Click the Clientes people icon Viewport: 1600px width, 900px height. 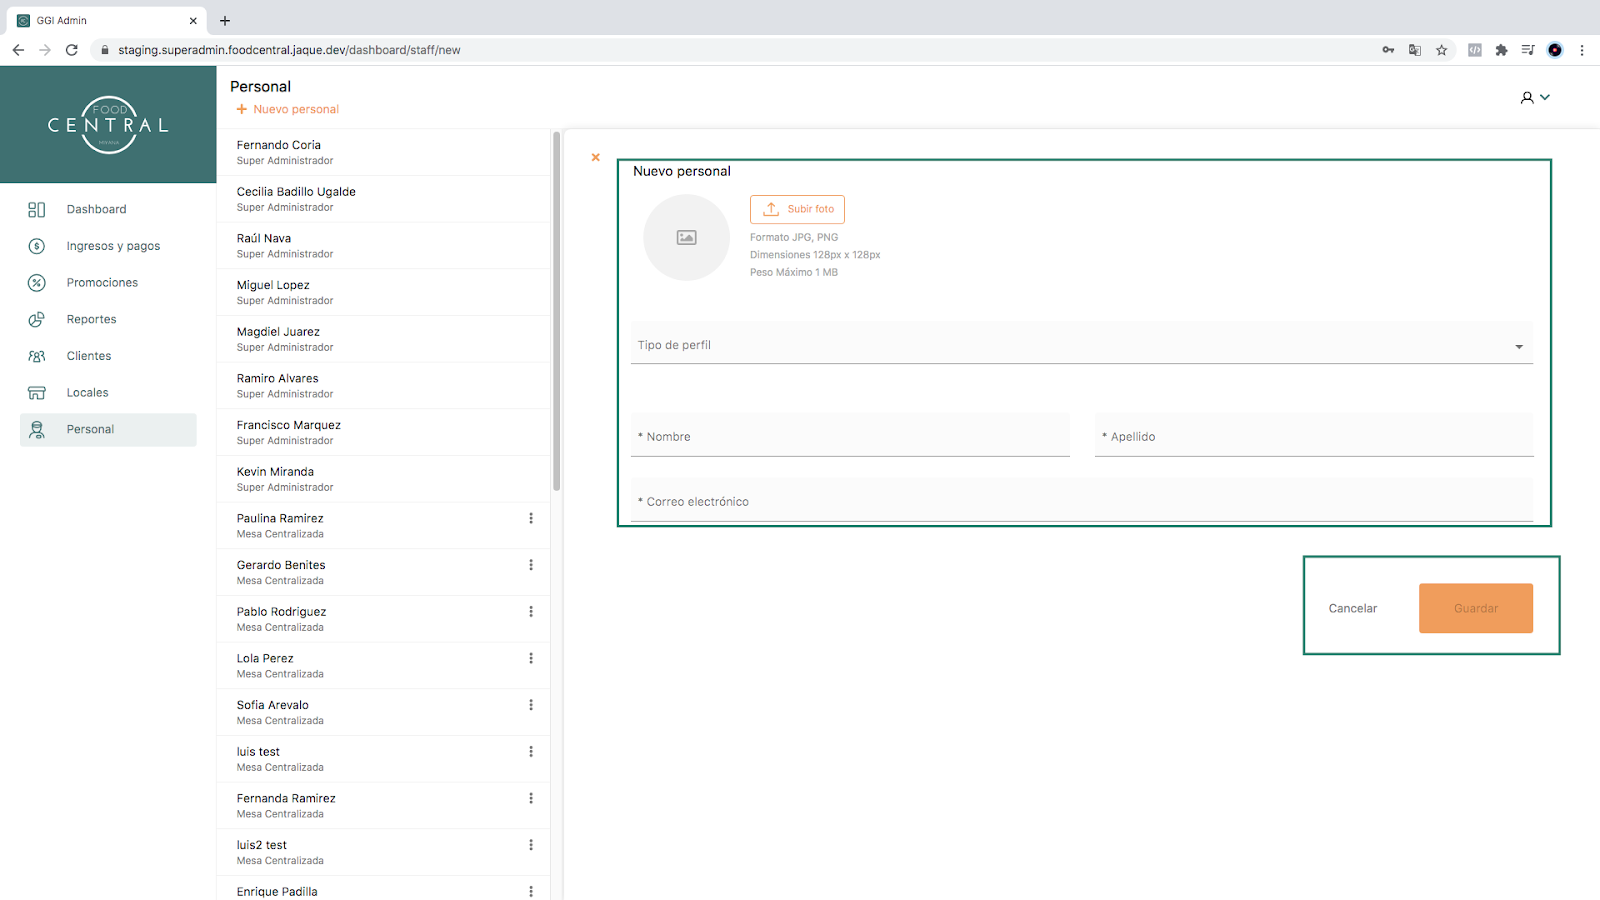(x=37, y=356)
